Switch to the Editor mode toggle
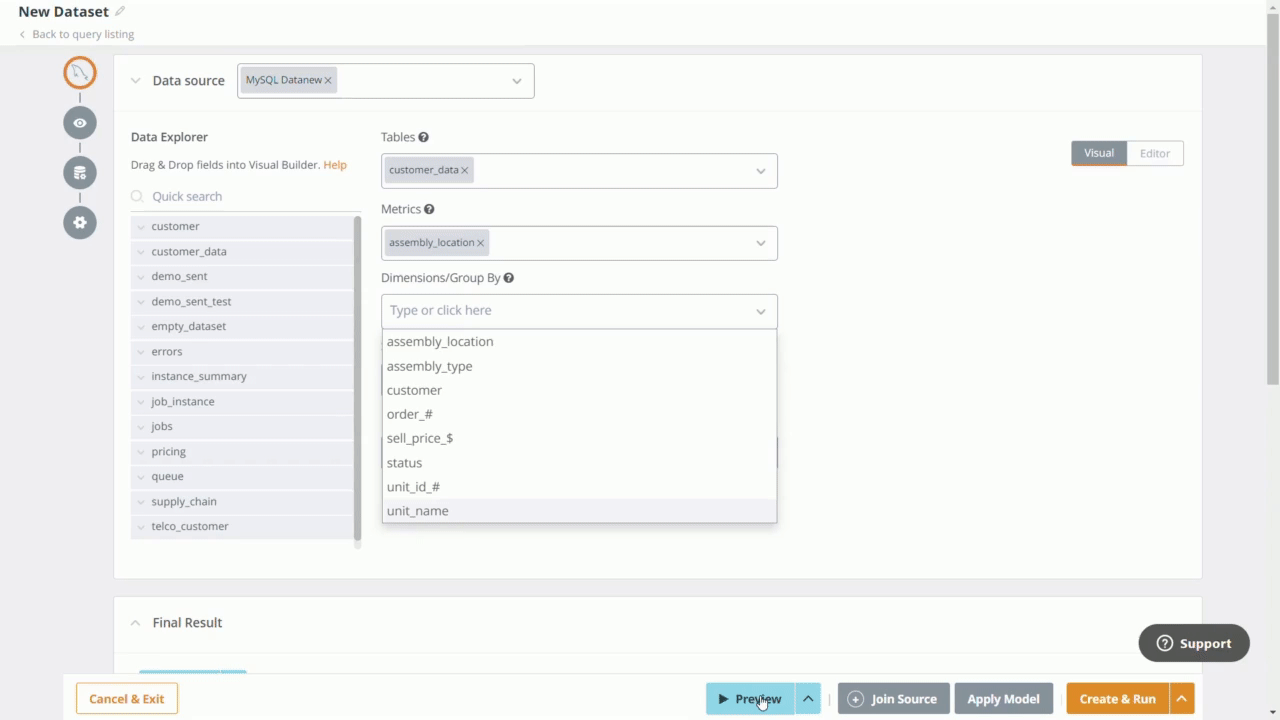1280x720 pixels. click(1154, 153)
